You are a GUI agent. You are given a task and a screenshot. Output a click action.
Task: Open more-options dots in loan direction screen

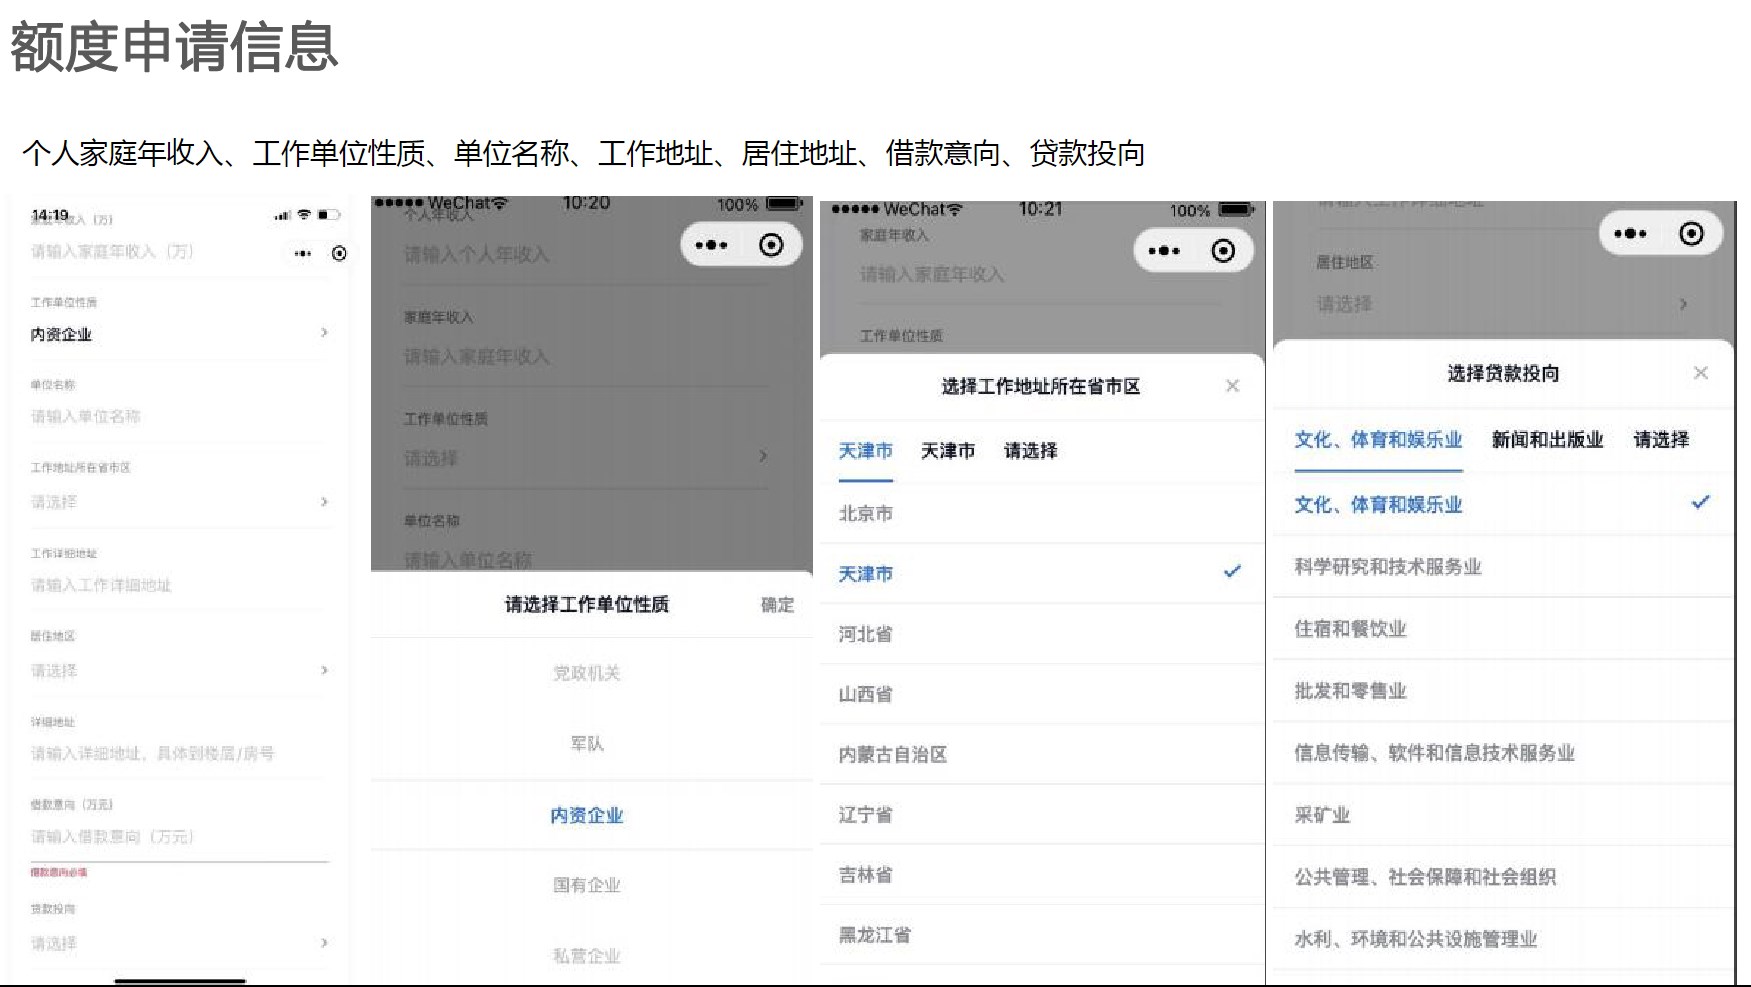click(x=1630, y=234)
